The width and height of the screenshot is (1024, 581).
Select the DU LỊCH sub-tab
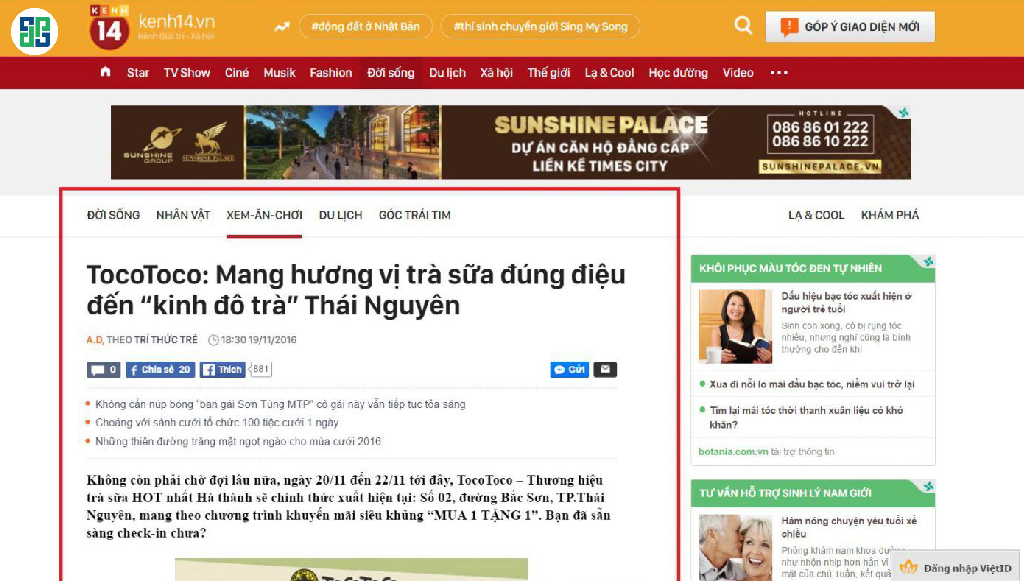tap(340, 215)
